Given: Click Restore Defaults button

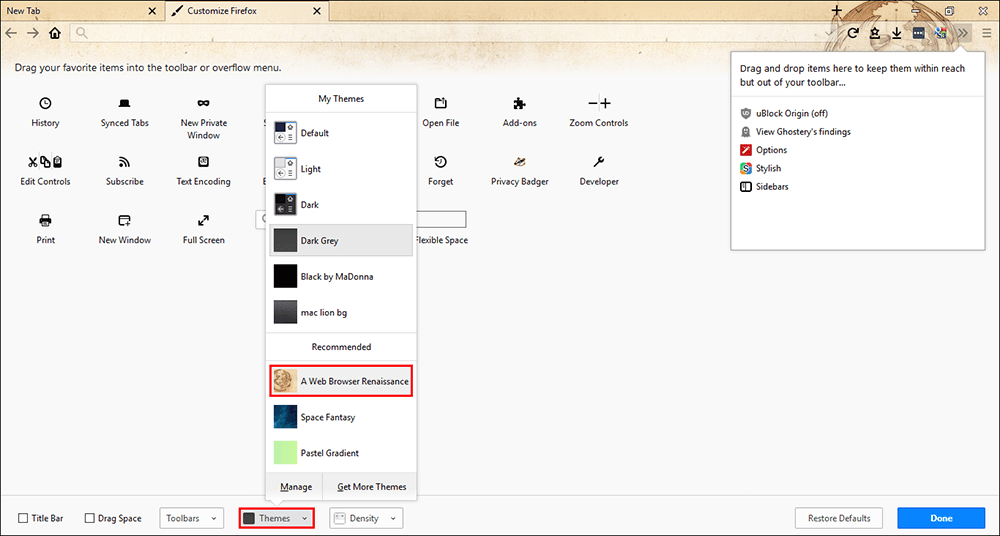Looking at the screenshot, I should tap(839, 518).
